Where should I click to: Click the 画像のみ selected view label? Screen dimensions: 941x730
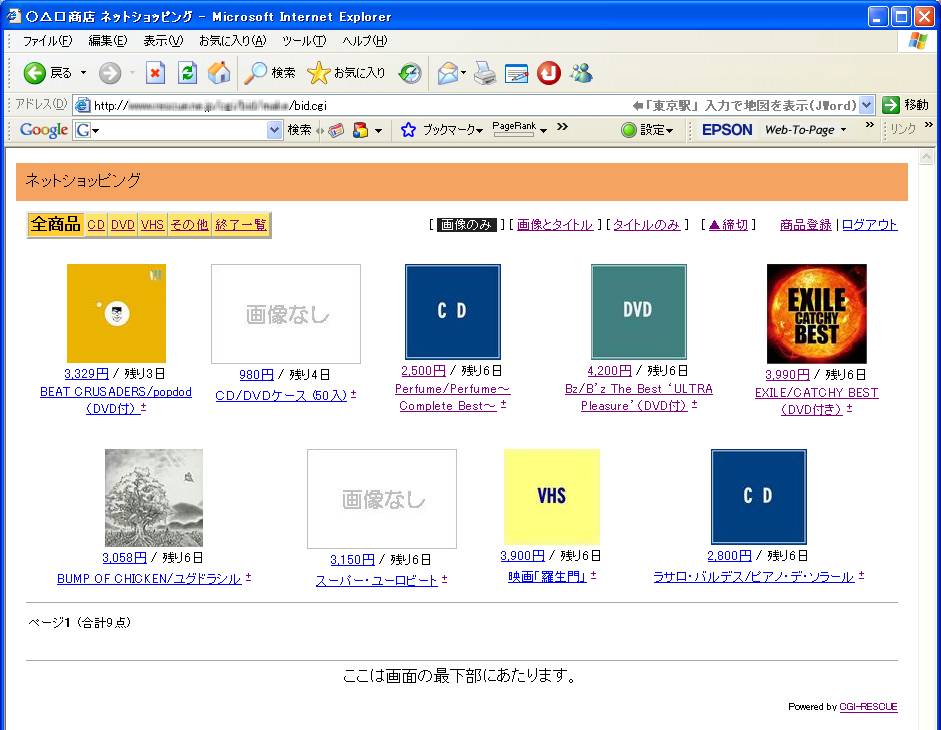(x=466, y=225)
